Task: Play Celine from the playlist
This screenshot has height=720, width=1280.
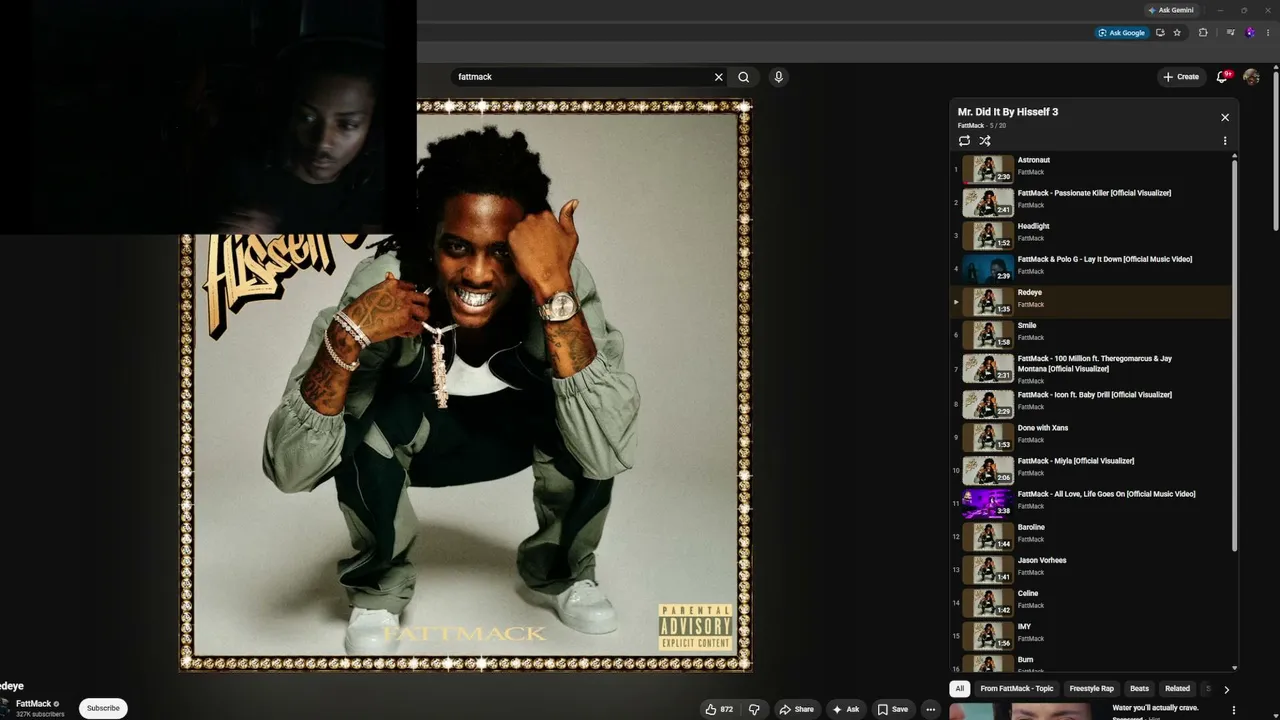Action: point(1091,602)
